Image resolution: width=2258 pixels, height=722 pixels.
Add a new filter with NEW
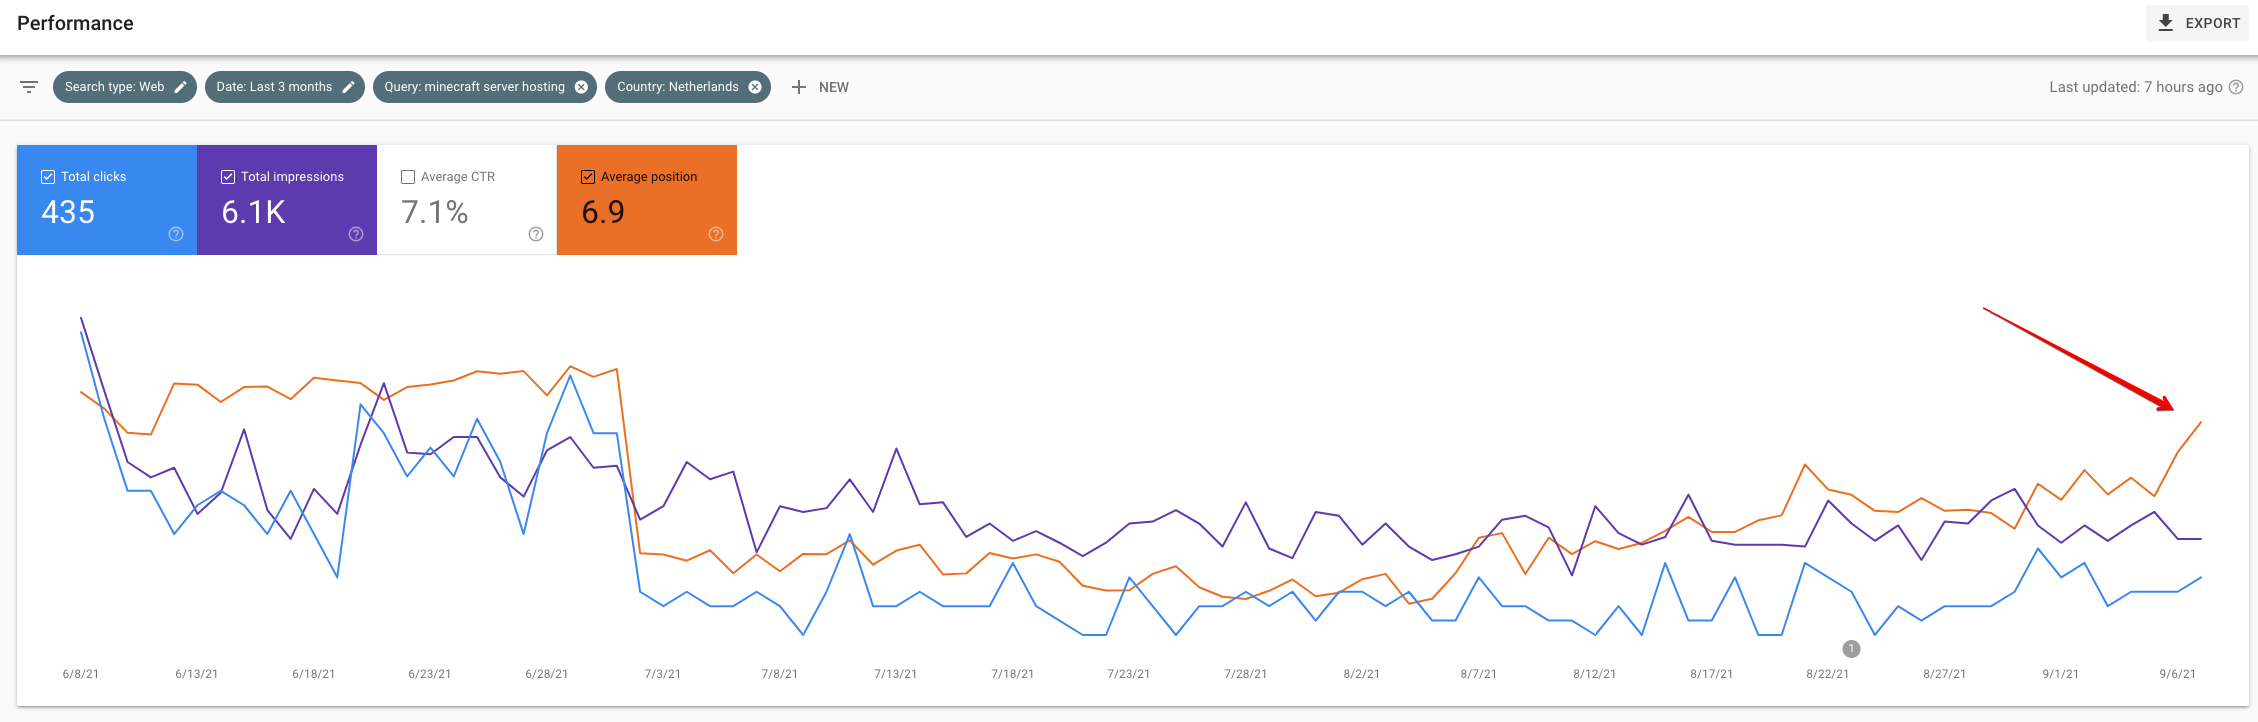[x=820, y=87]
